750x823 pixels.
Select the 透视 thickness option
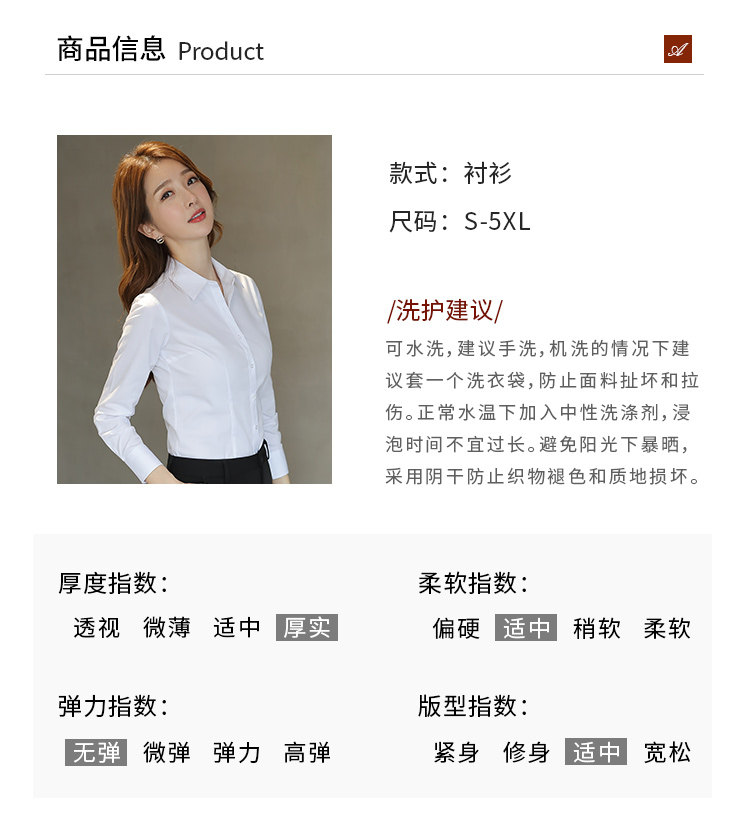tap(97, 627)
